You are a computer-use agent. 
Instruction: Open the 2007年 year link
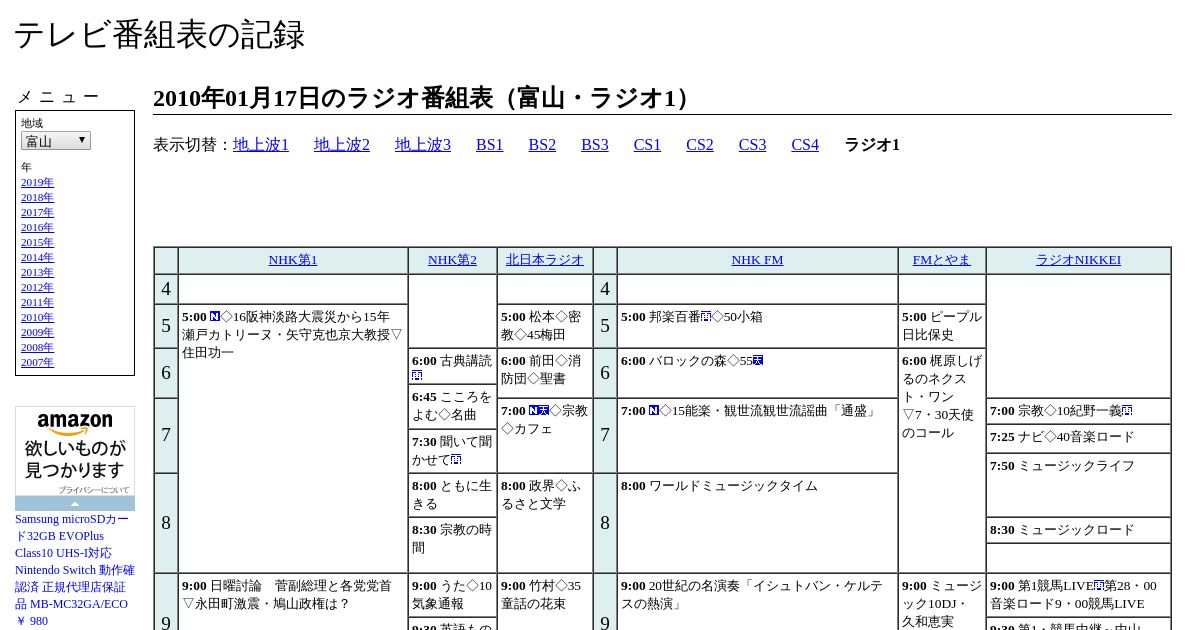point(37,363)
